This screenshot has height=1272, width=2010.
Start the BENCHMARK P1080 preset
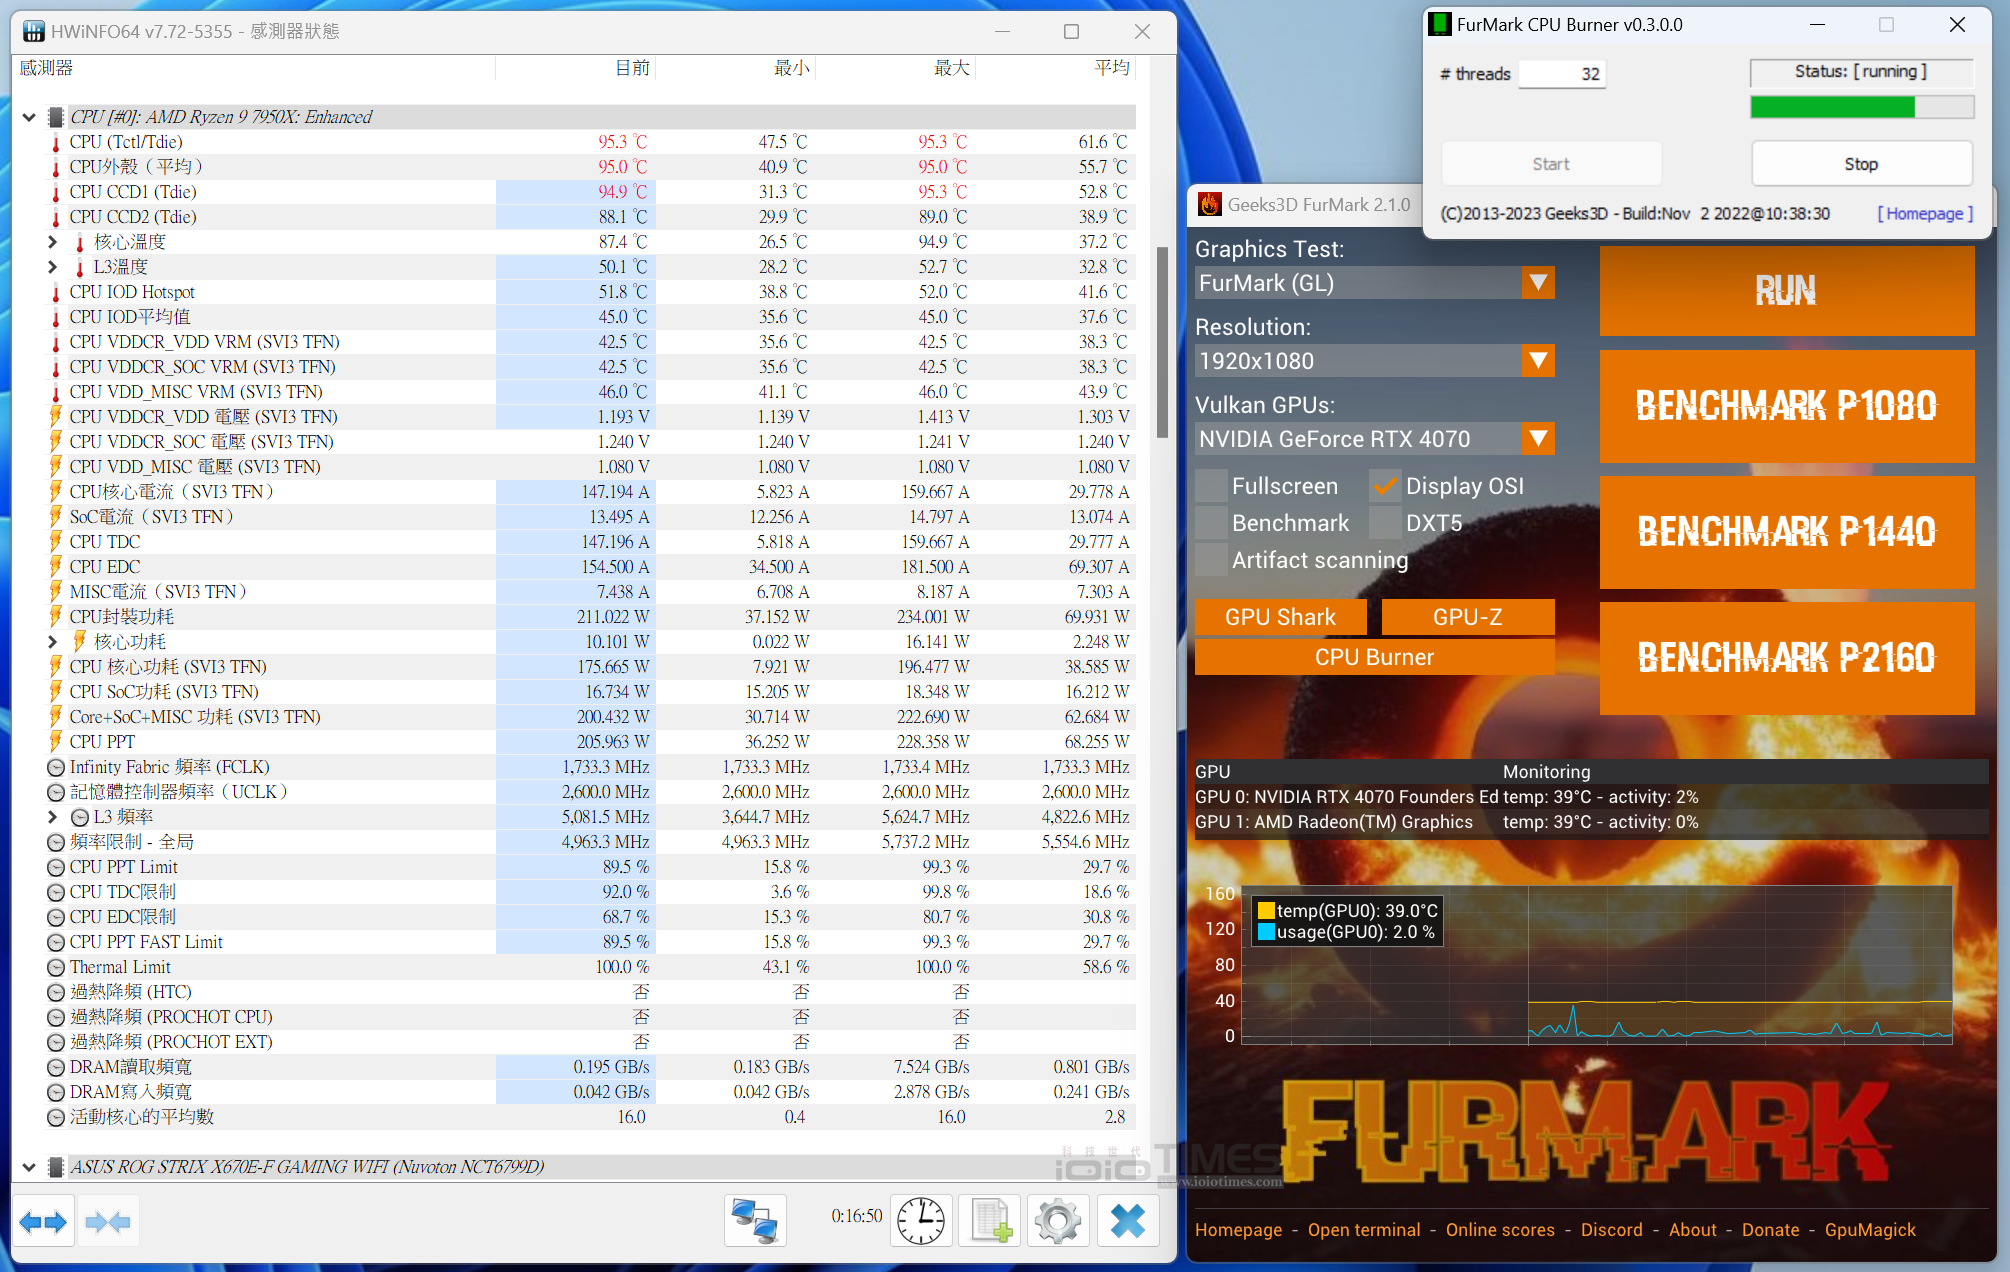tap(1787, 406)
